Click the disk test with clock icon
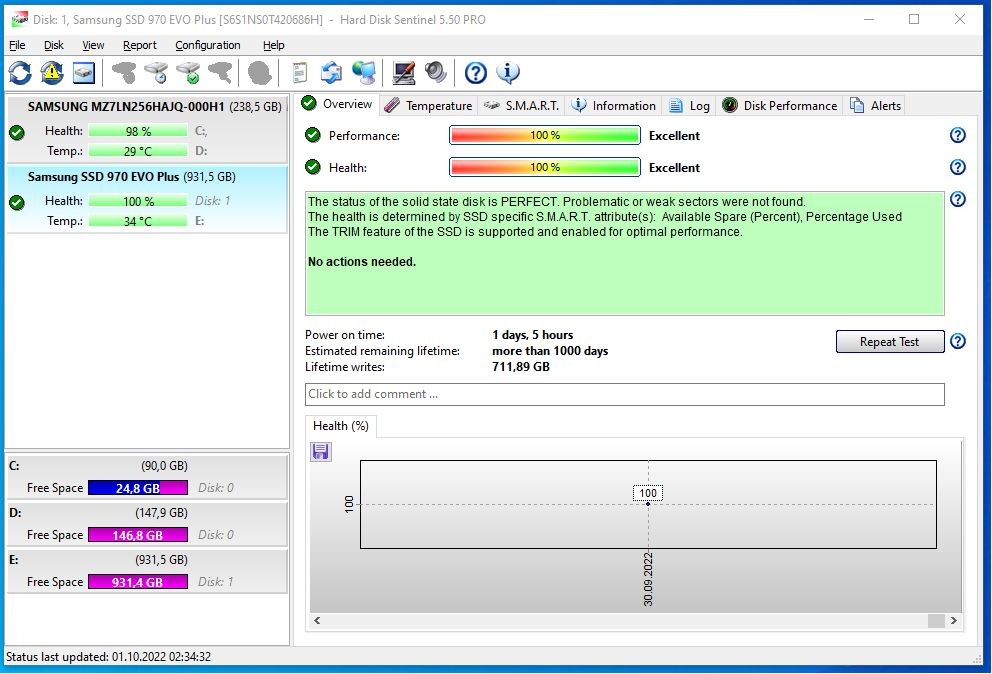The width and height of the screenshot is (992, 674). click(156, 73)
